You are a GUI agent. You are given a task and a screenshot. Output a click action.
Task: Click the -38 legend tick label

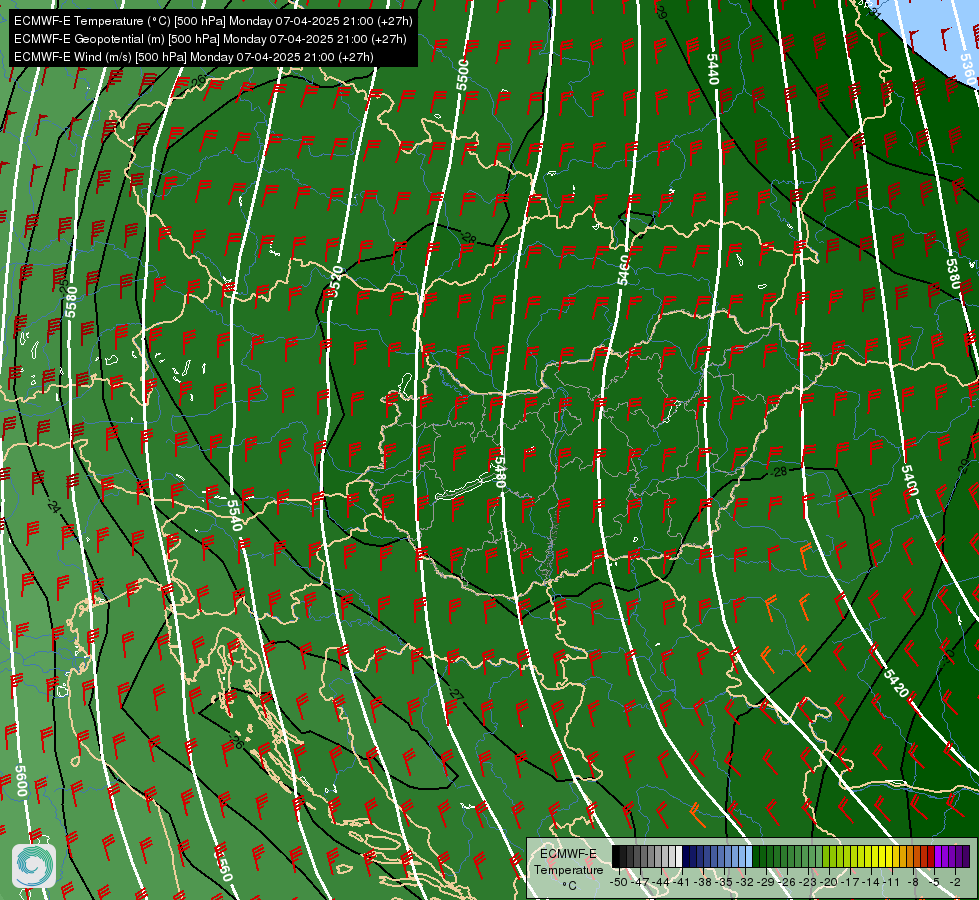click(702, 882)
